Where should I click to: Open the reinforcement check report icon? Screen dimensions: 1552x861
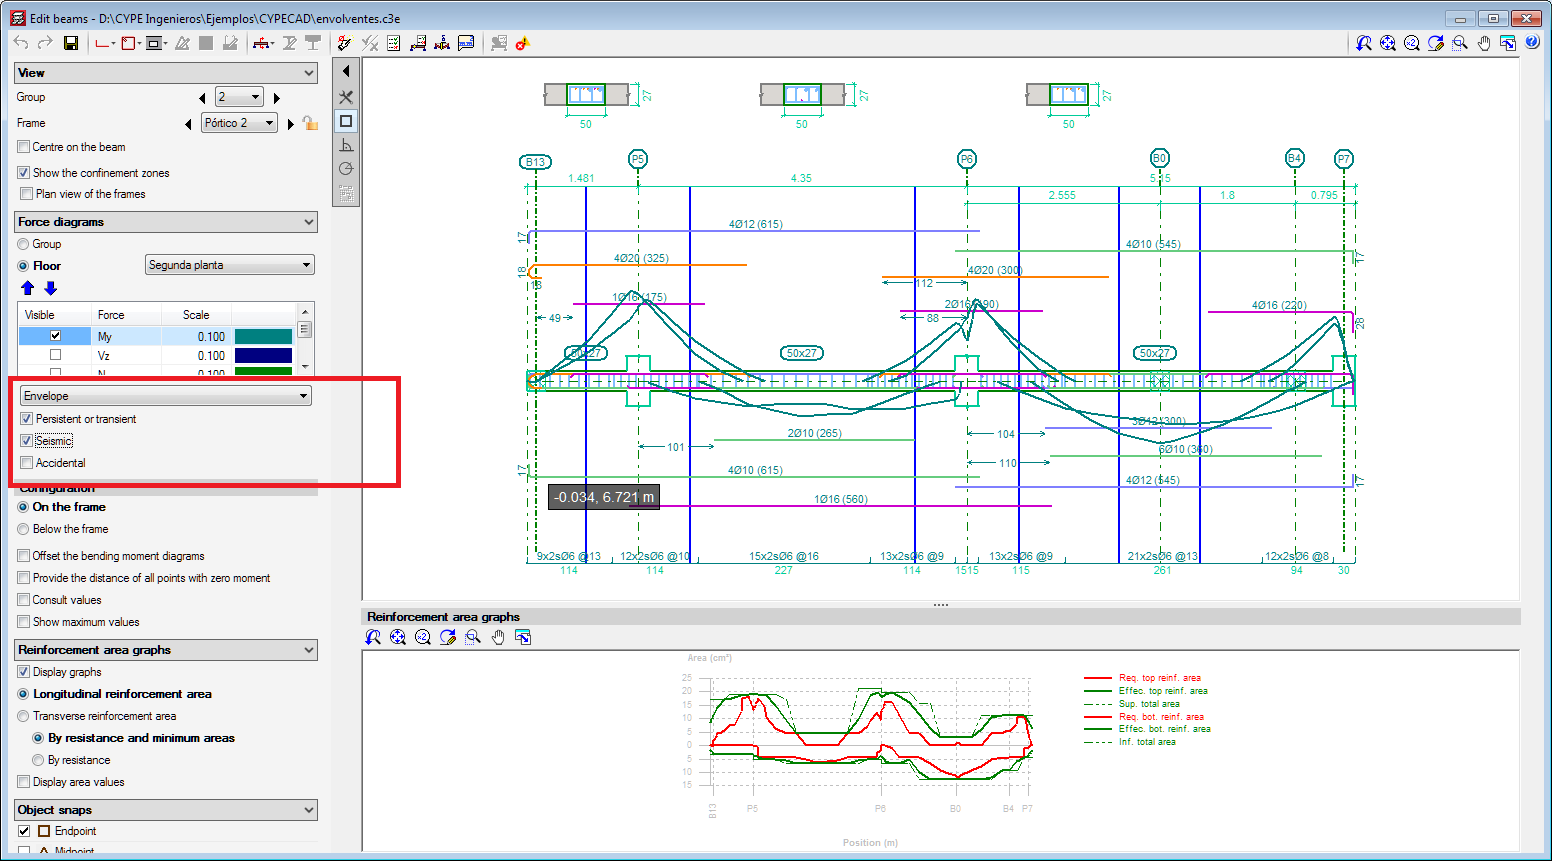[x=394, y=43]
